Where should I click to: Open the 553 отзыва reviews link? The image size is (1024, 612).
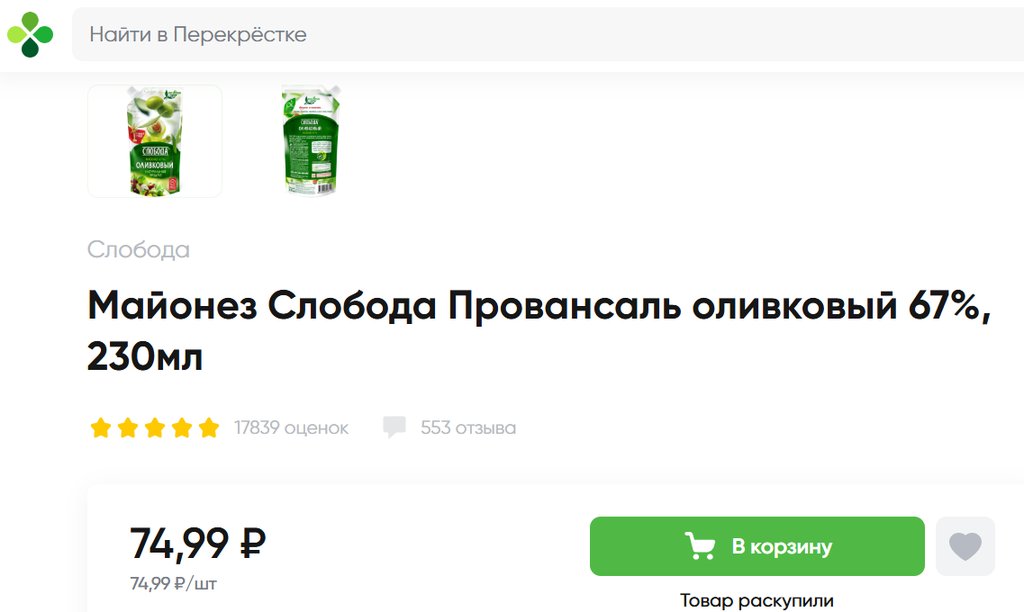[468, 428]
